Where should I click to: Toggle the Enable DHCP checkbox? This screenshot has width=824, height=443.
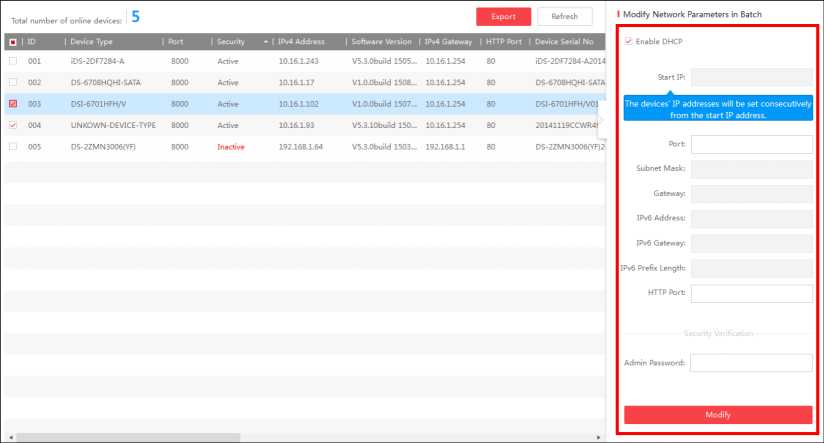(628, 41)
